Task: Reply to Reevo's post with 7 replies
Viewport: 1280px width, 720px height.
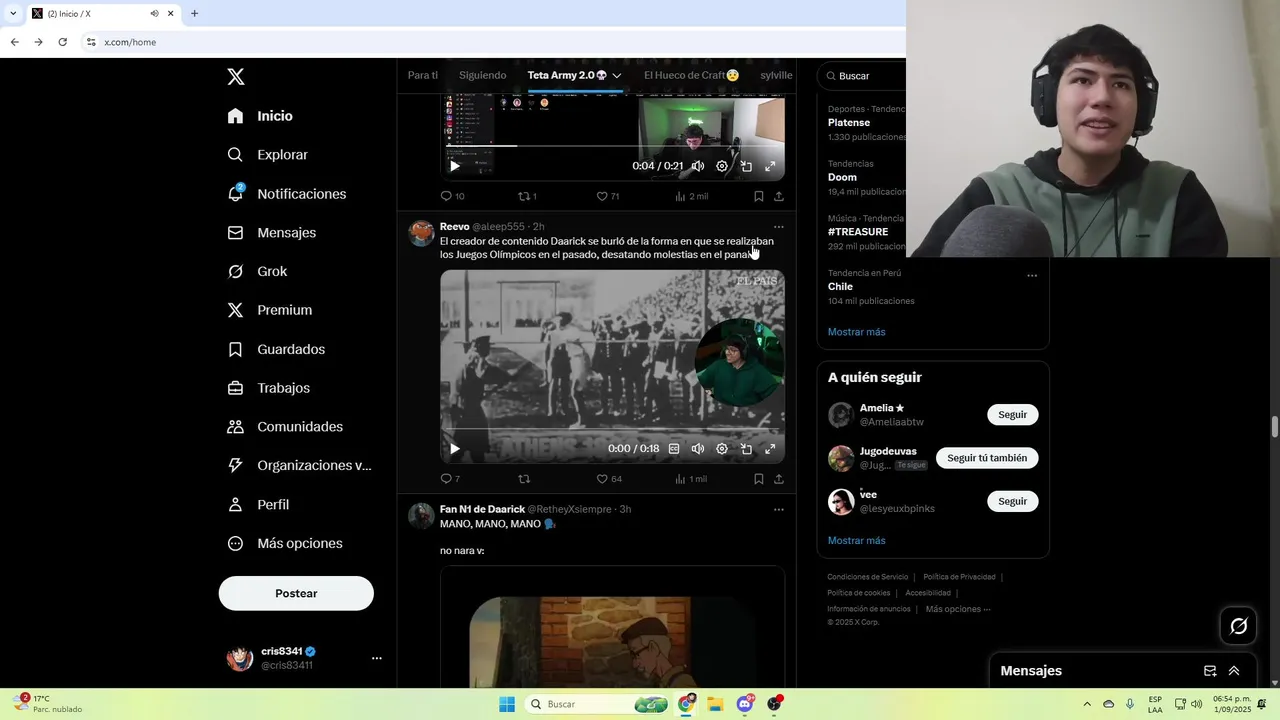Action: tap(450, 479)
